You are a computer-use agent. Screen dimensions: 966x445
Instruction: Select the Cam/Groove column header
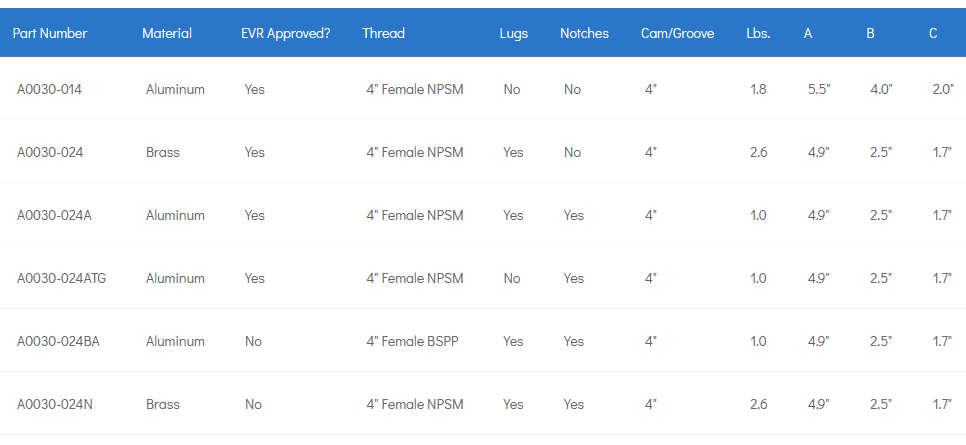[x=679, y=33]
